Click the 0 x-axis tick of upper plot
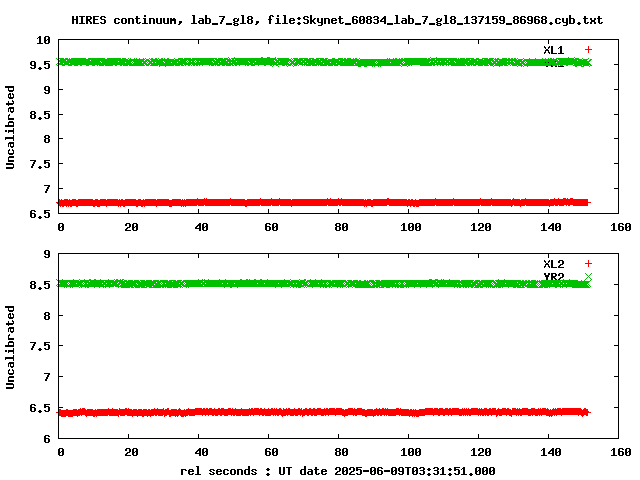Screen dimensions: 640x480 click(61, 227)
